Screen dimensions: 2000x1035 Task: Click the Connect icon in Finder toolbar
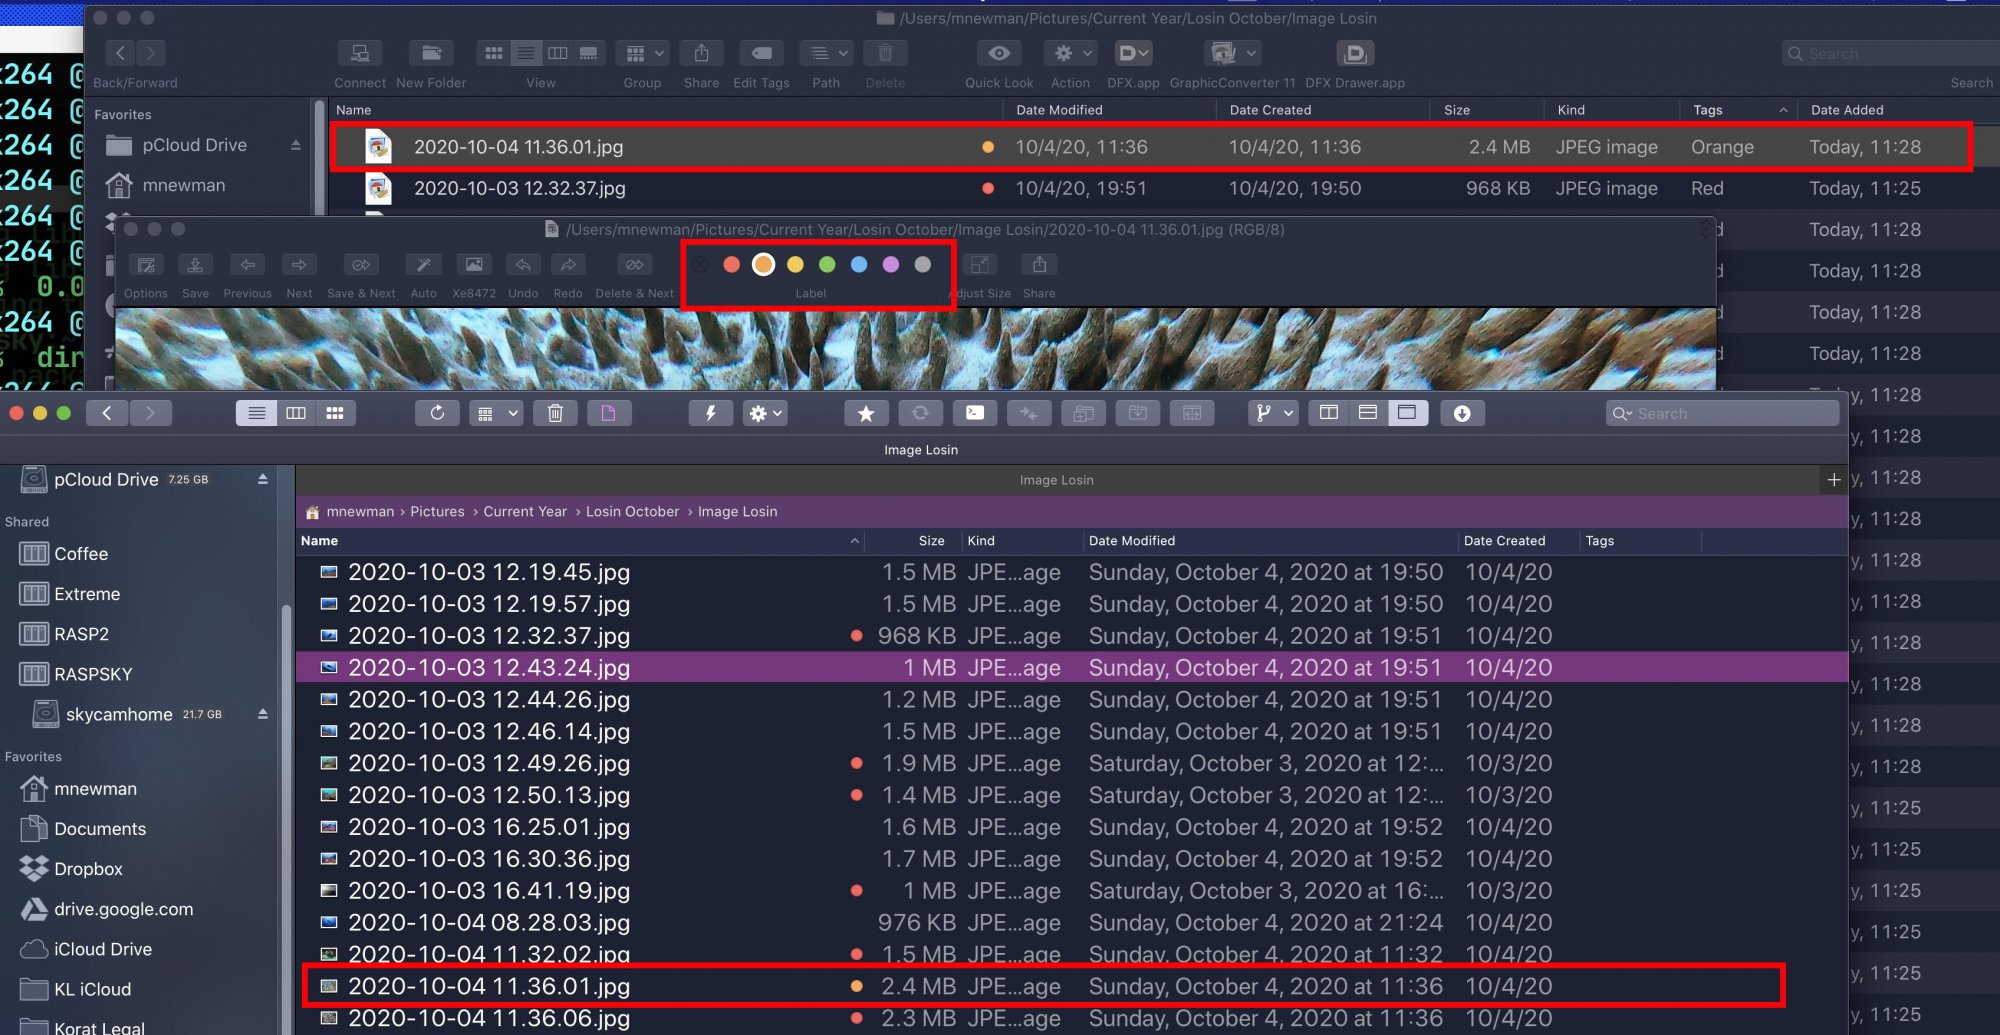coord(360,53)
